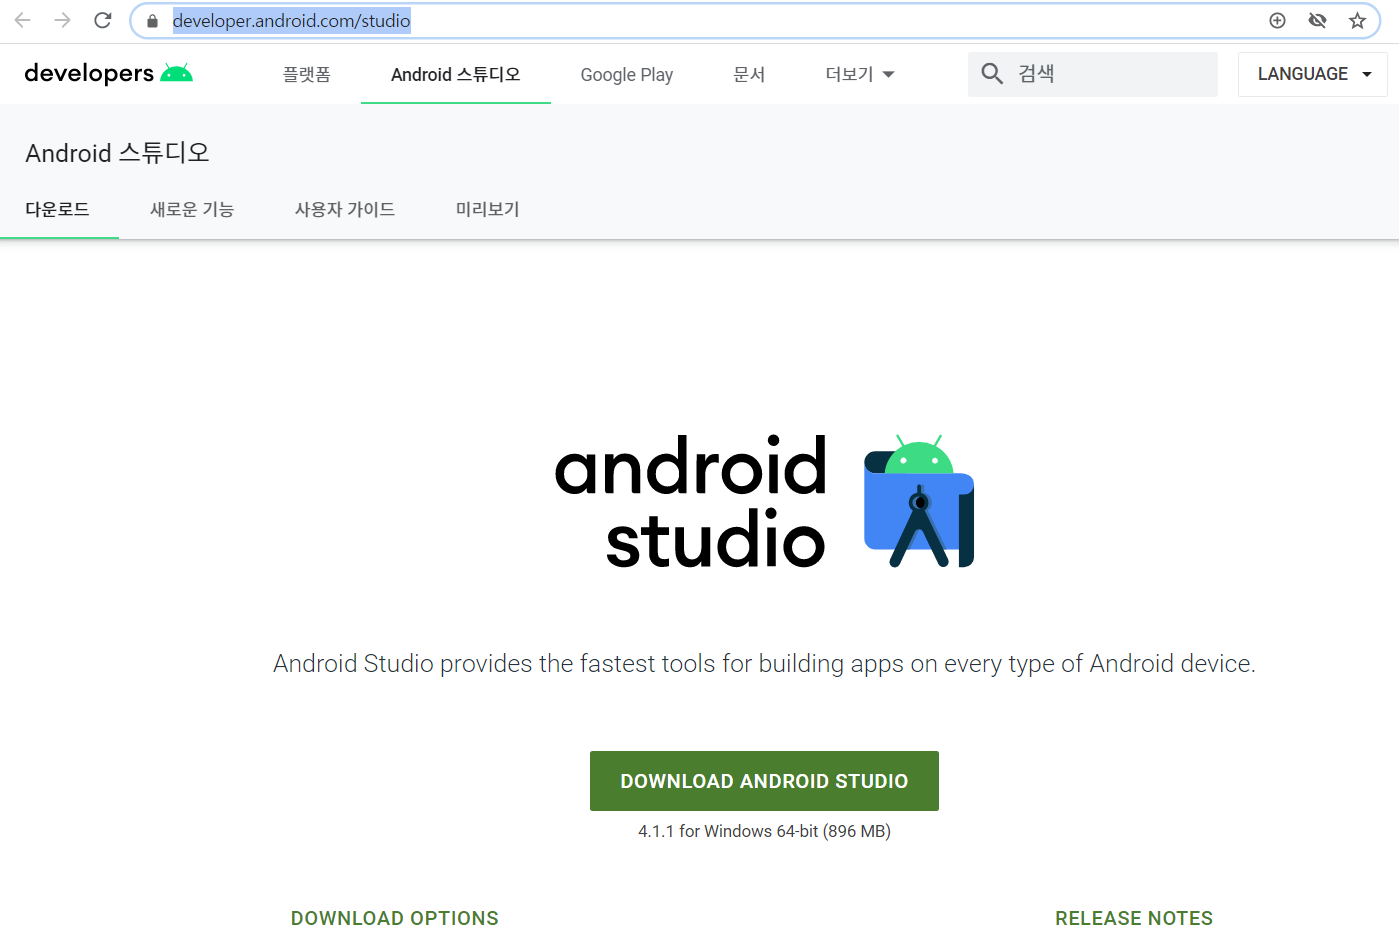Click the crossed-out eye icon in address bar
This screenshot has width=1399, height=951.
[x=1317, y=20]
